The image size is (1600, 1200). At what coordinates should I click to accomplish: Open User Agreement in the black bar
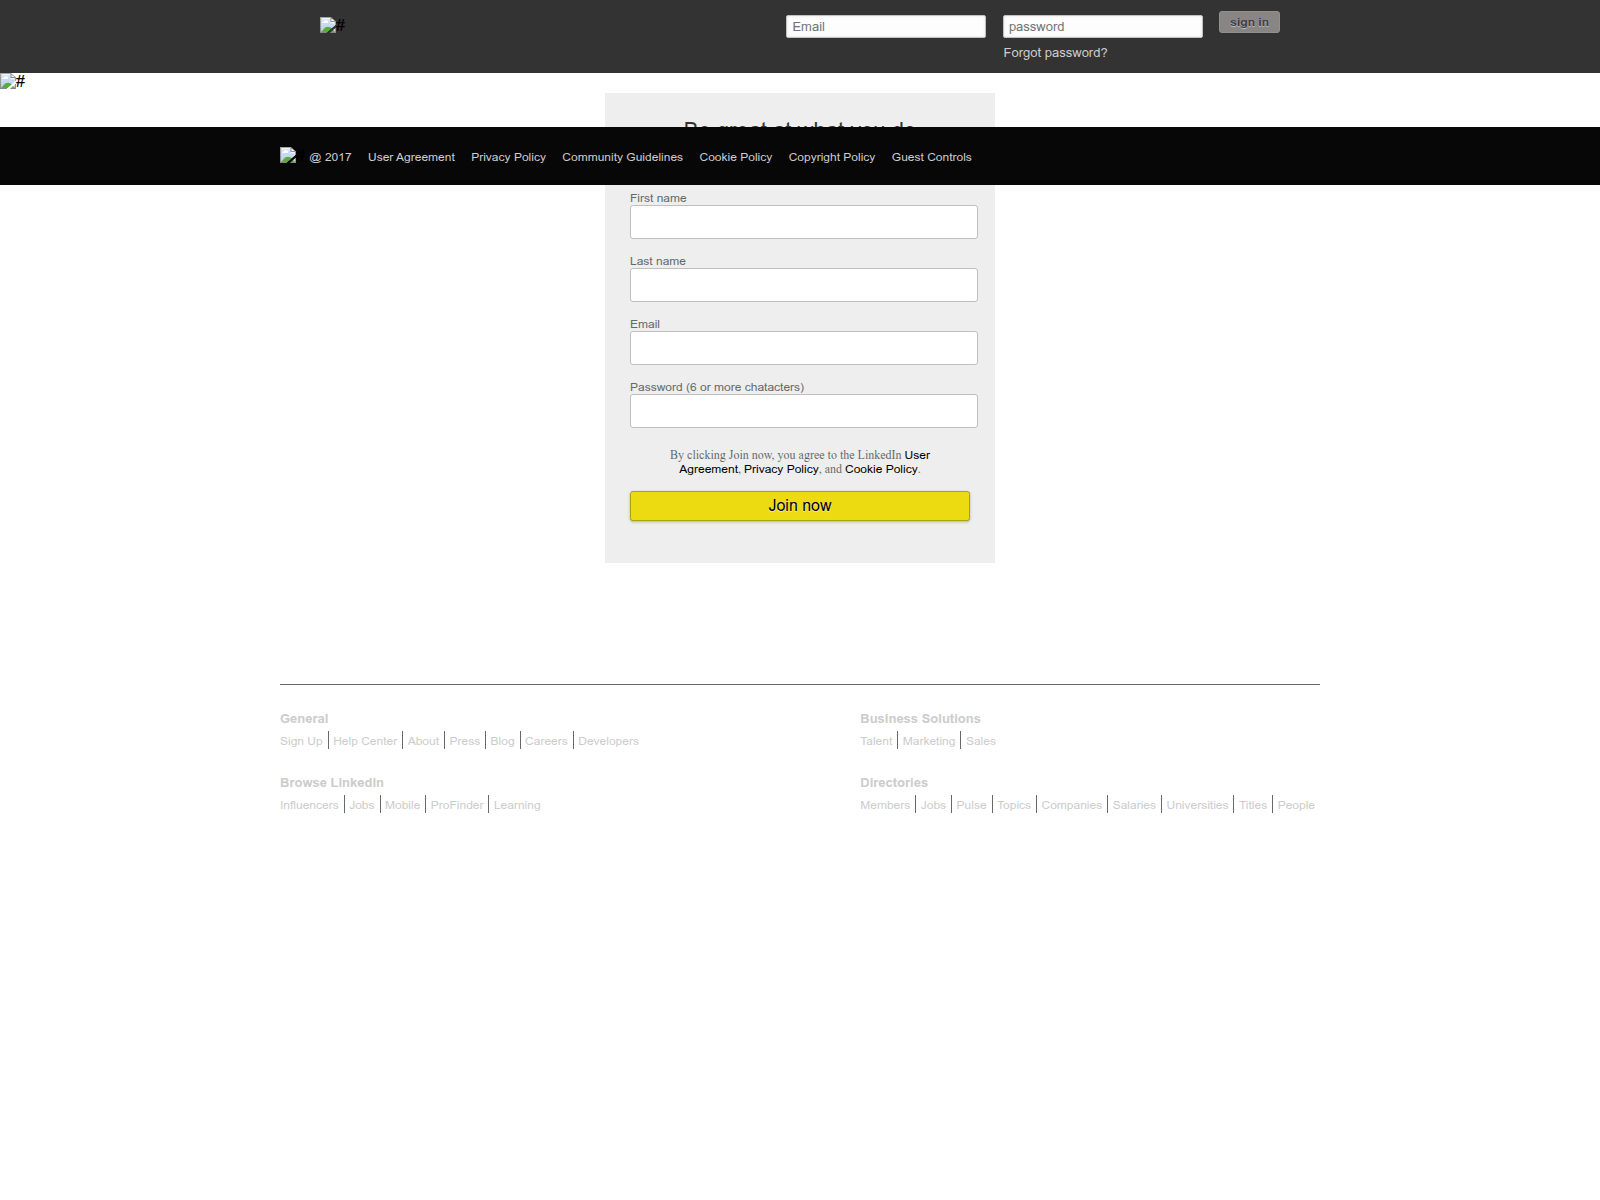pyautogui.click(x=411, y=157)
